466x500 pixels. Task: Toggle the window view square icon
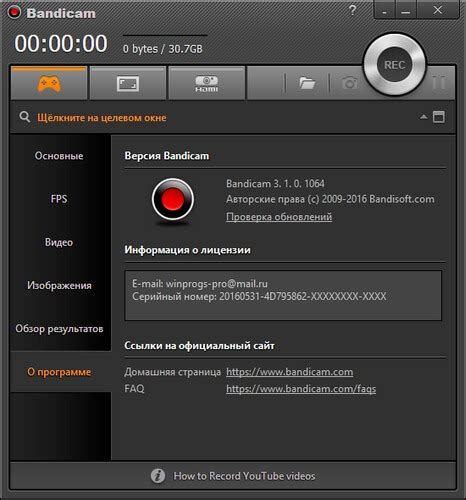[438, 117]
